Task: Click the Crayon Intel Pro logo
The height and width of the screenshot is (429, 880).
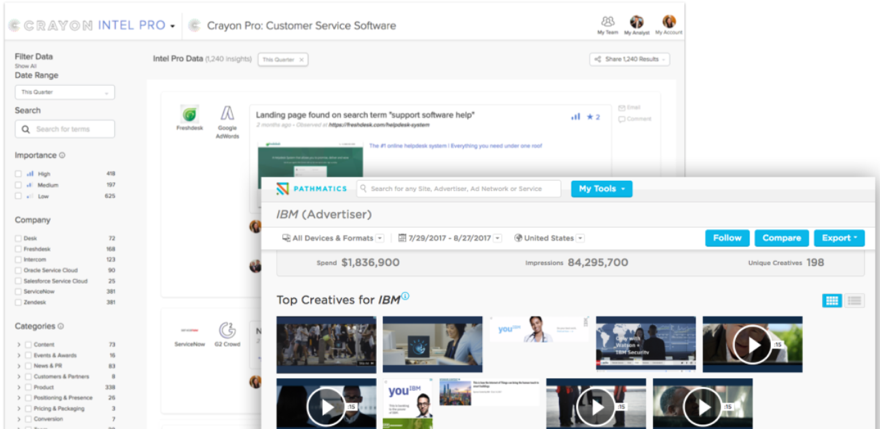Action: pos(87,25)
